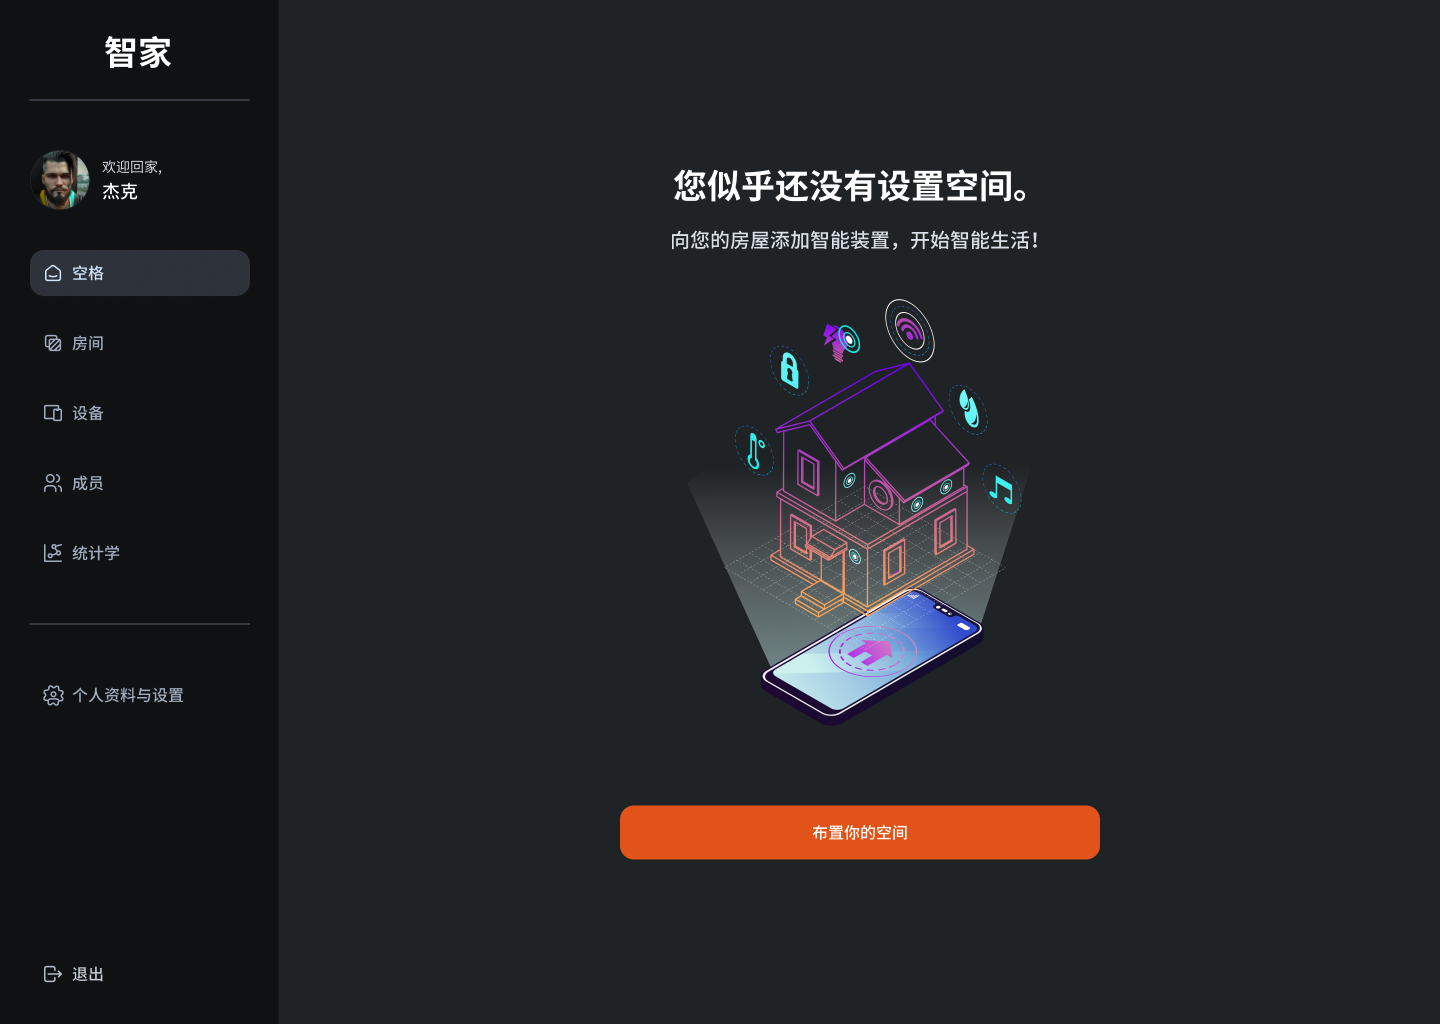
Task: Click the members icon beside 成员
Action: coord(53,483)
